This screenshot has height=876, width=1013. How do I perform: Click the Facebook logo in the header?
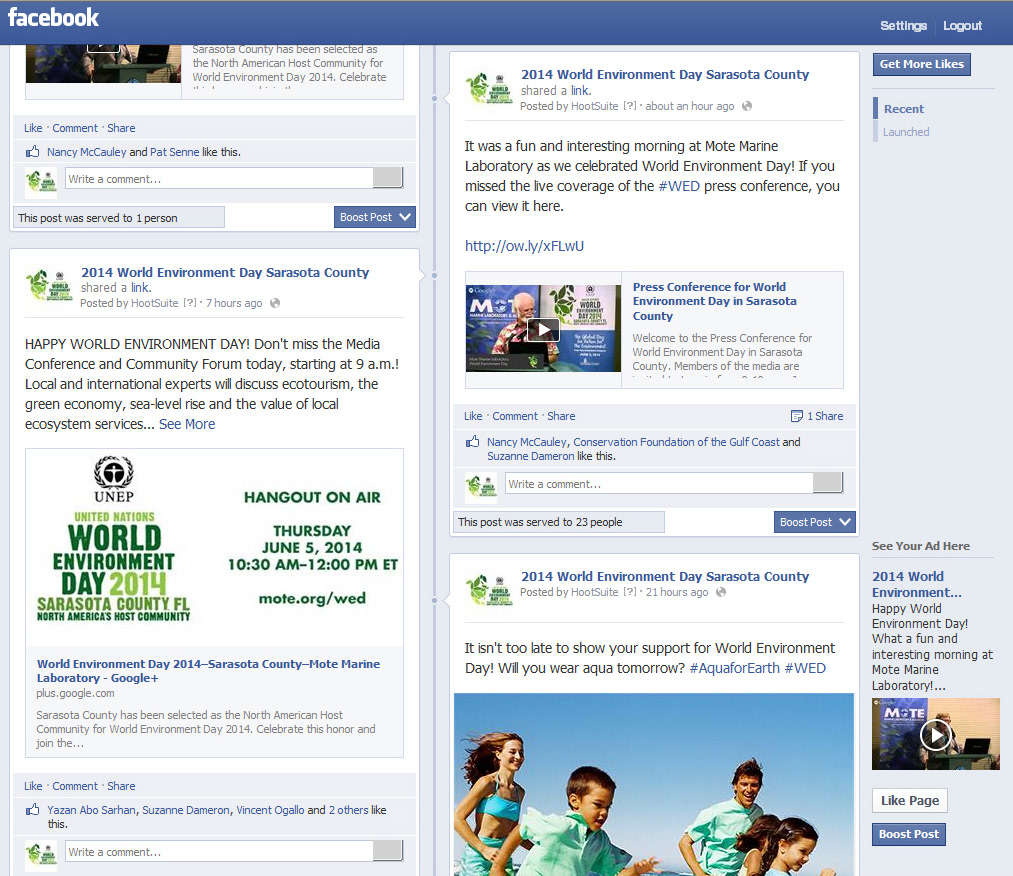point(53,17)
